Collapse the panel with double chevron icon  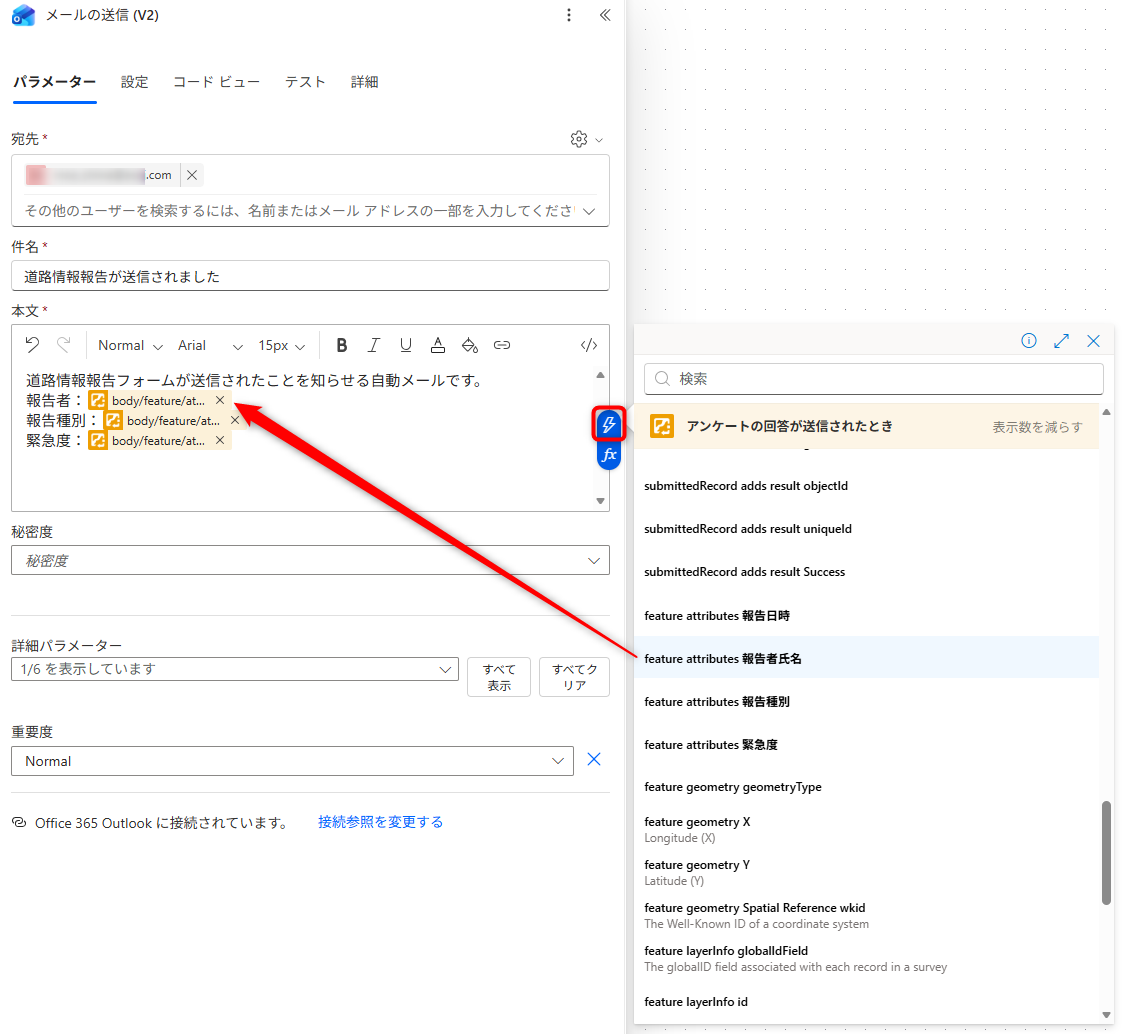(605, 15)
